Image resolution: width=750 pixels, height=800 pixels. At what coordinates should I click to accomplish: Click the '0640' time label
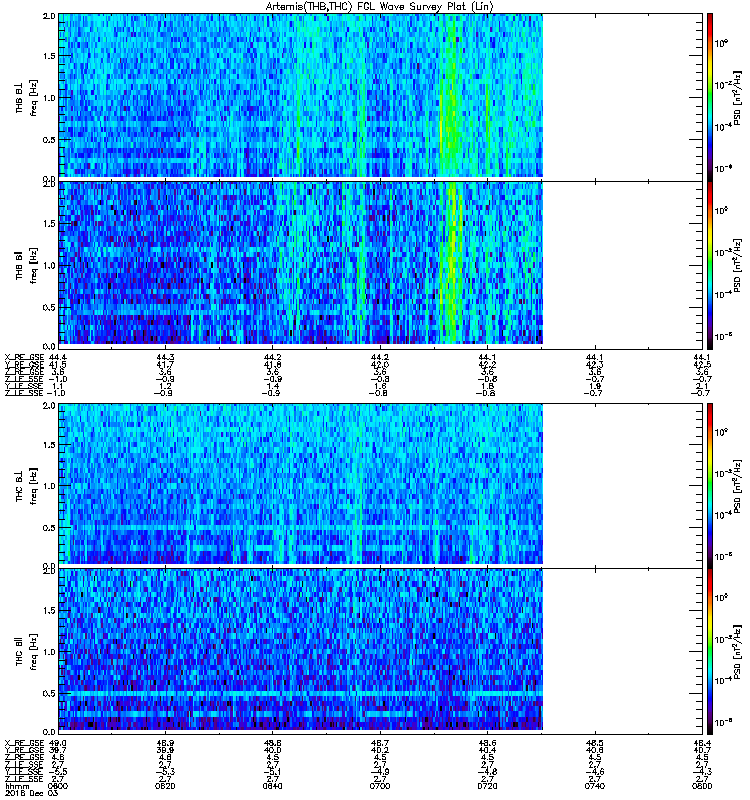tap(272, 786)
